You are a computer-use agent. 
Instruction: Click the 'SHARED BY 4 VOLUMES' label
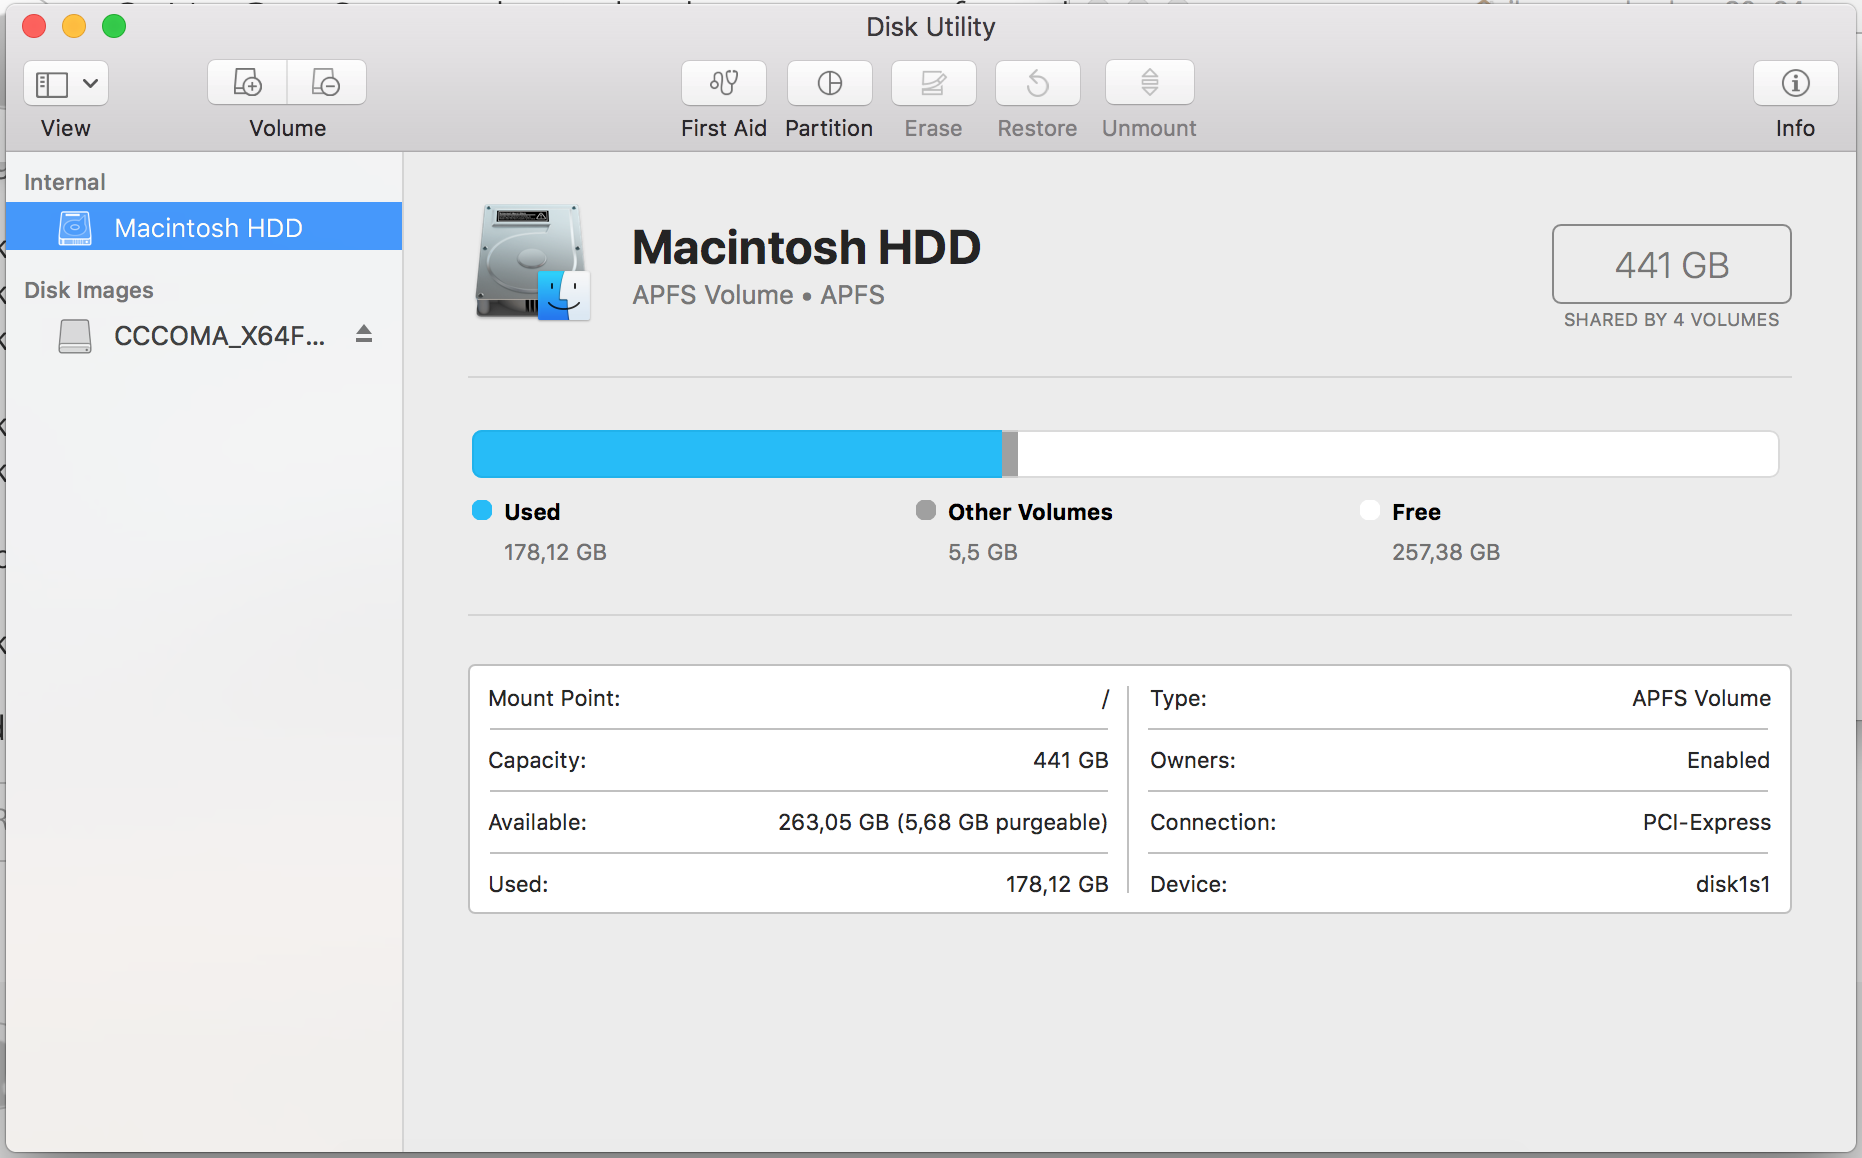click(x=1671, y=320)
